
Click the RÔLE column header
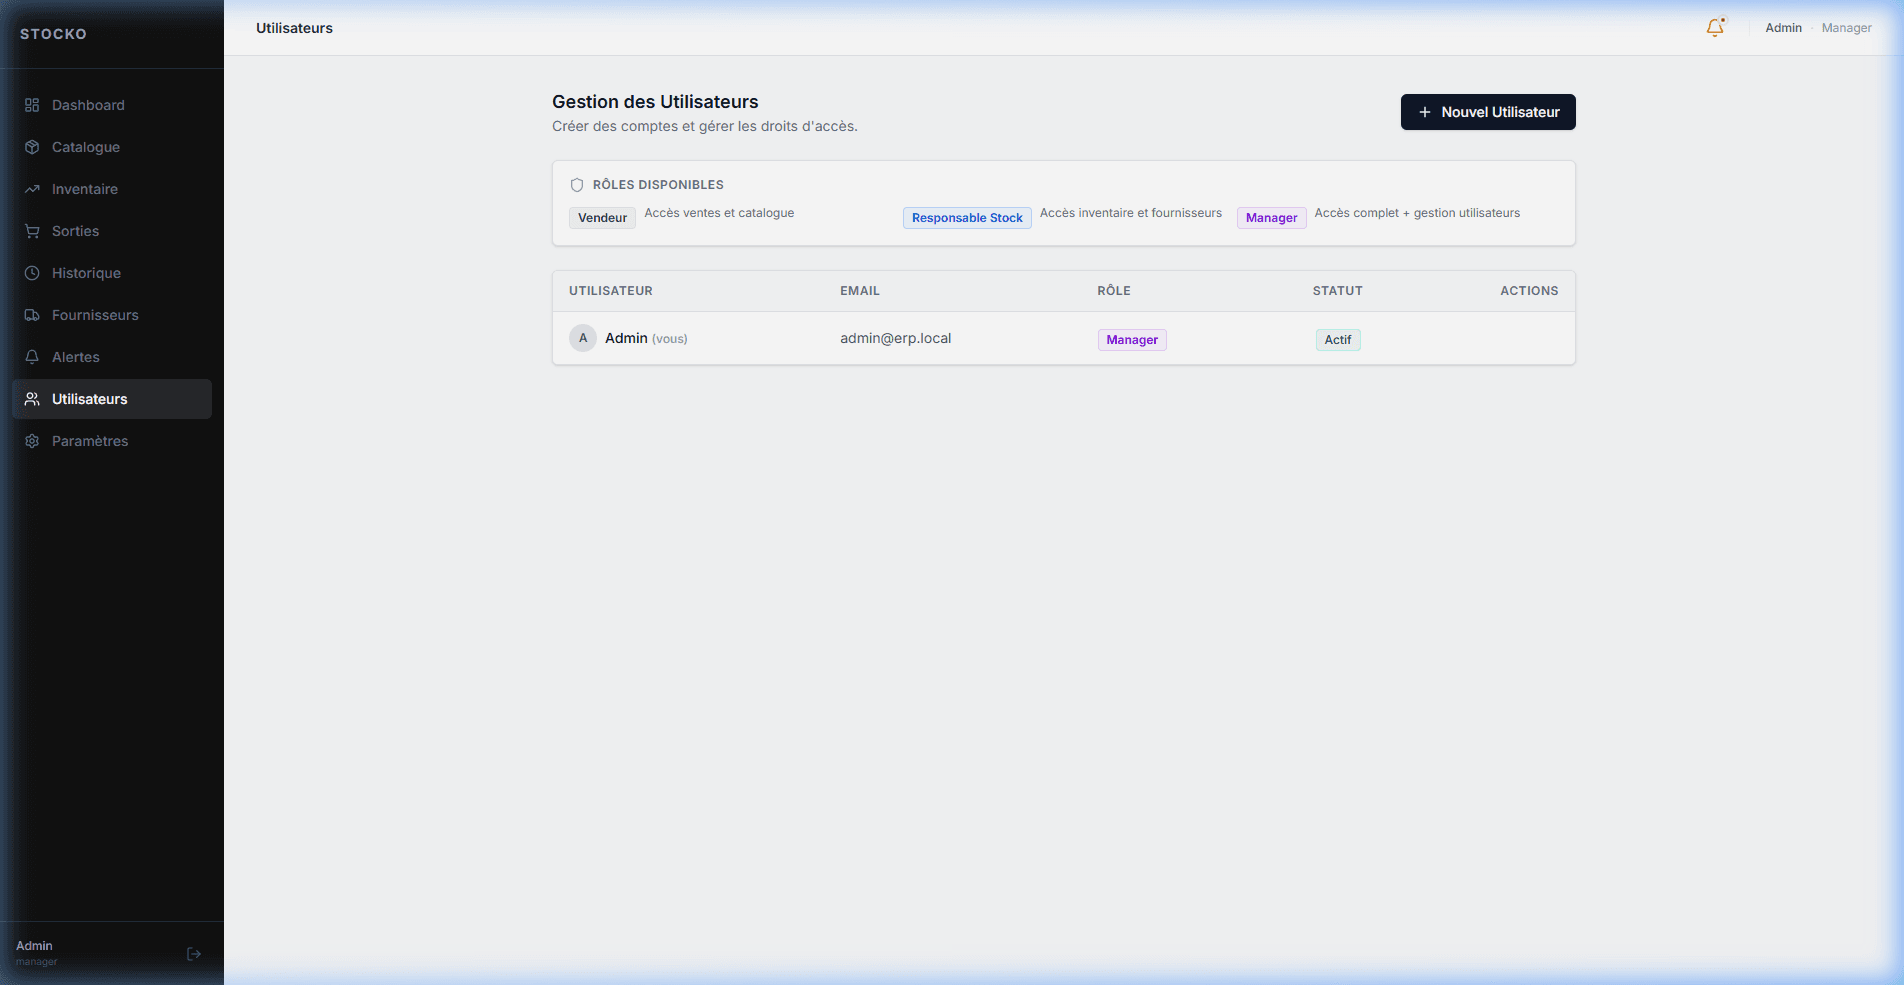point(1114,291)
